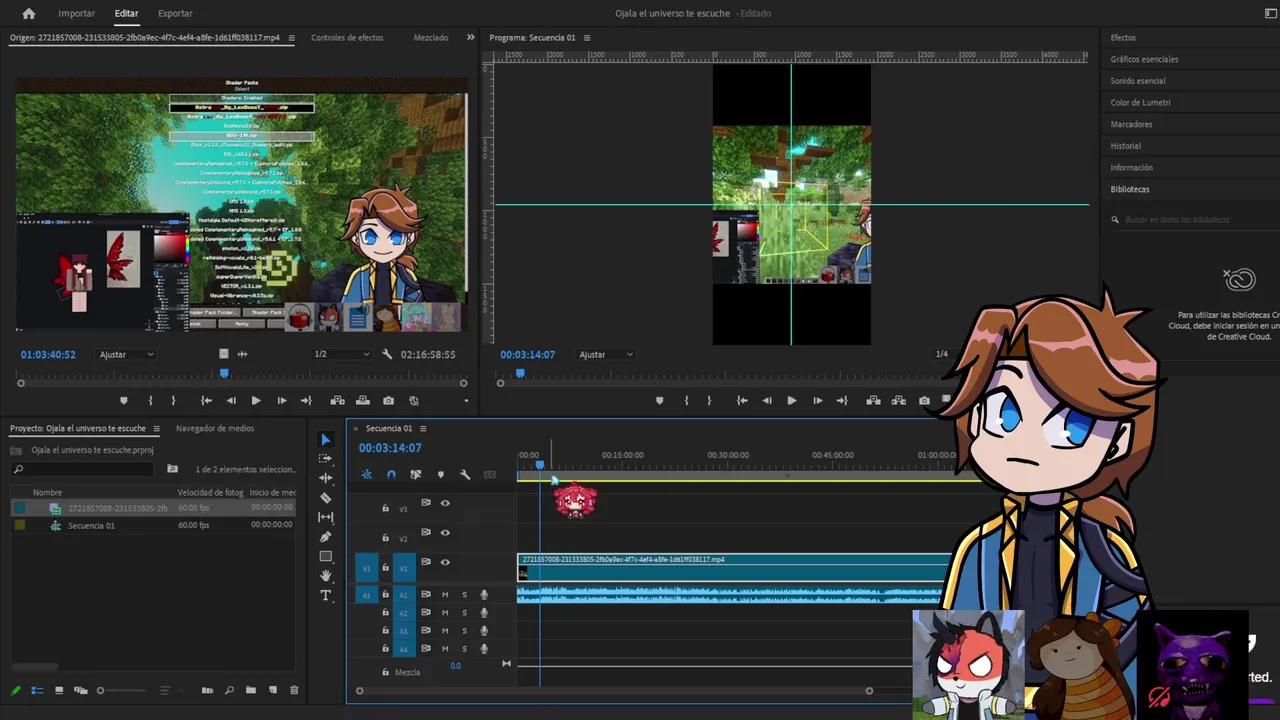Open Source monitor zoom dropdown 'Ajustar'

click(126, 354)
